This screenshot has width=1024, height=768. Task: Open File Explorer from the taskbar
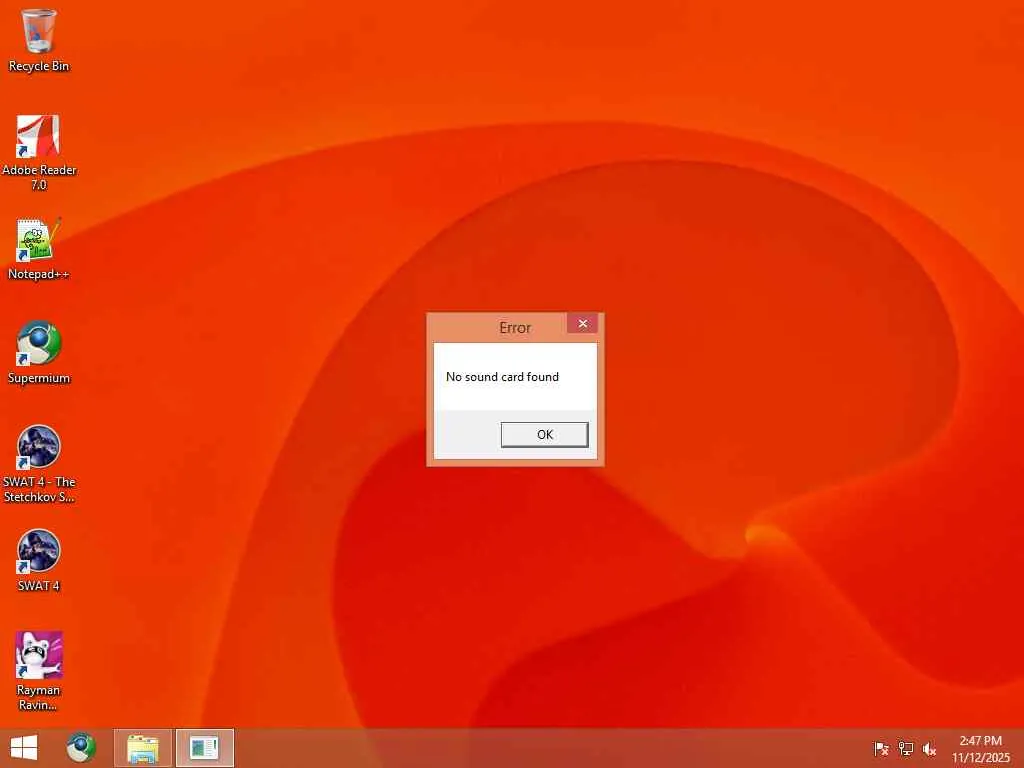tap(142, 748)
